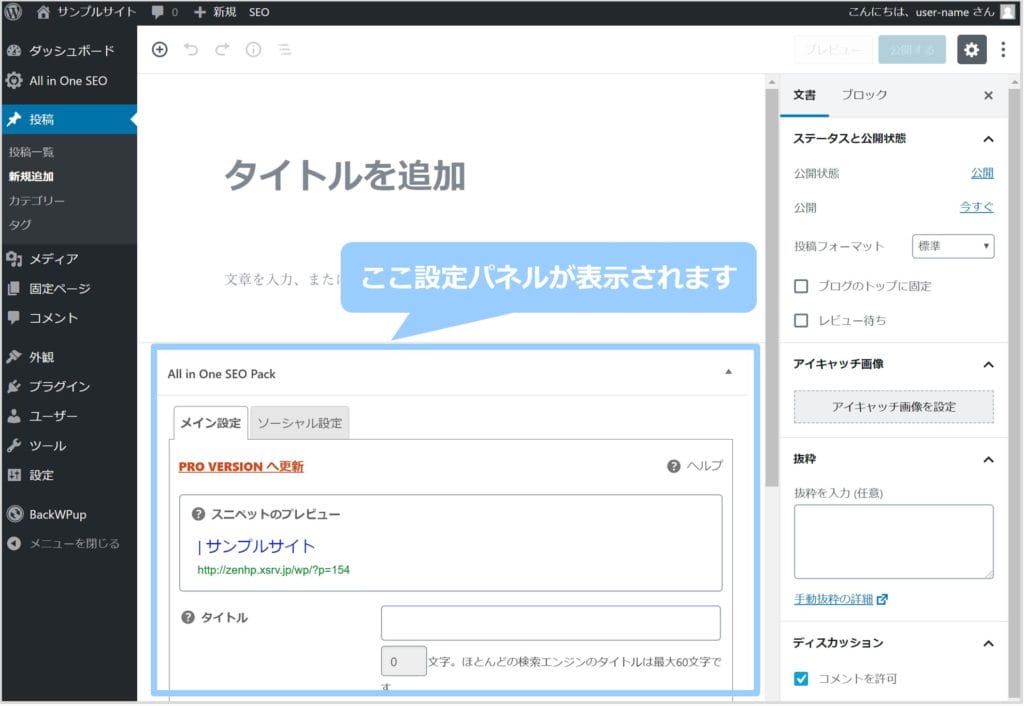Click the snippet URL zenhp.xsrv.jp text
Screen dimensions: 1024x706
[274, 570]
